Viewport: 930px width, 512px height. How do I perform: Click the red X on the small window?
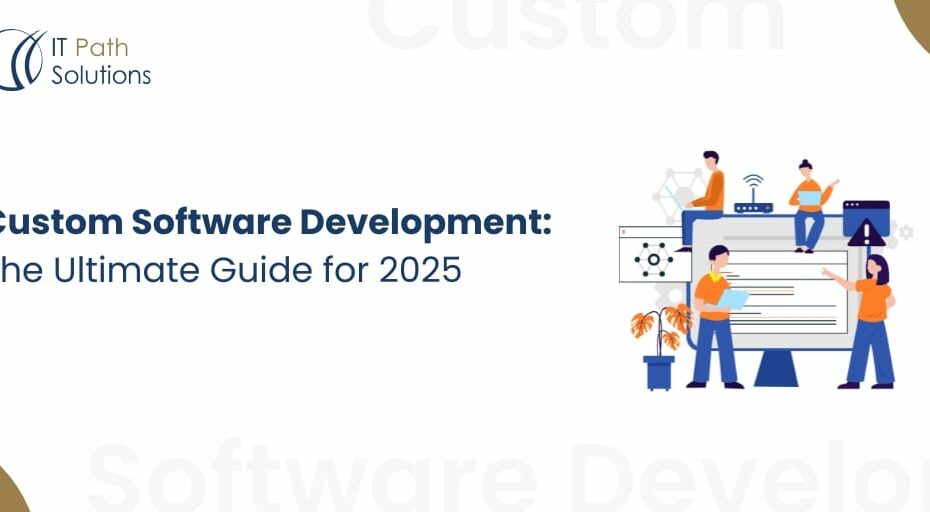[x=625, y=232]
